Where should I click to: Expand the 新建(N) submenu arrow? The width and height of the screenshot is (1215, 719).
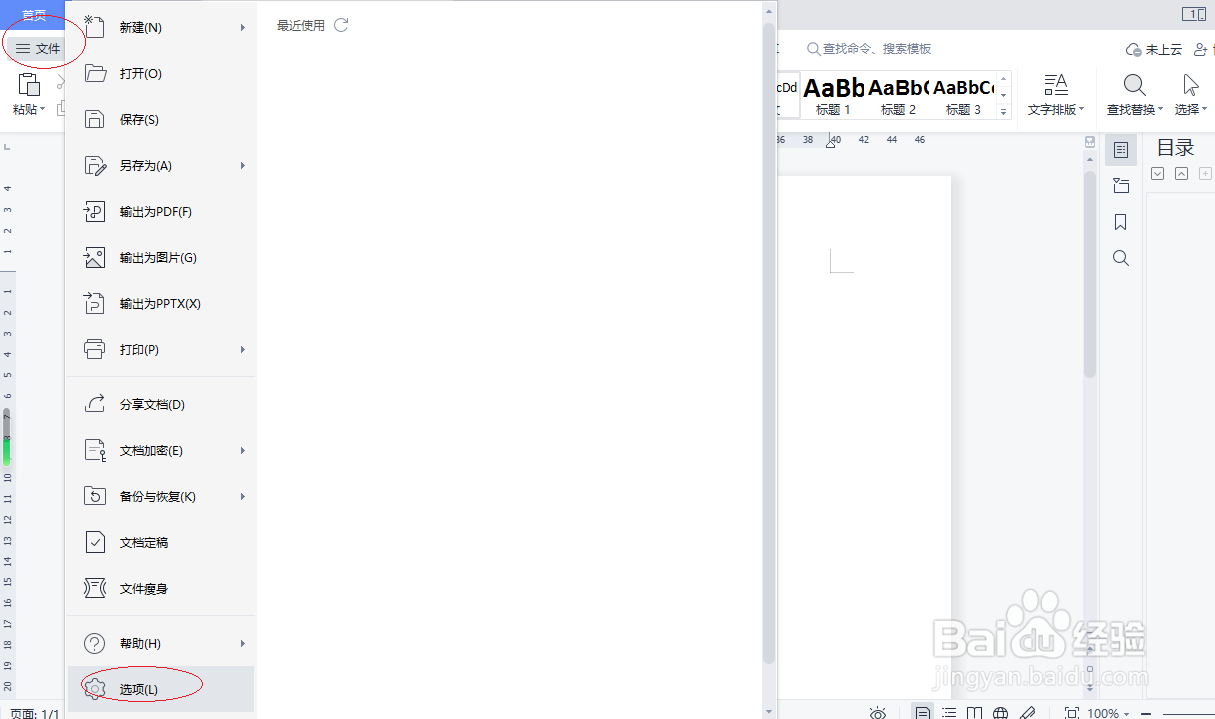click(x=242, y=28)
